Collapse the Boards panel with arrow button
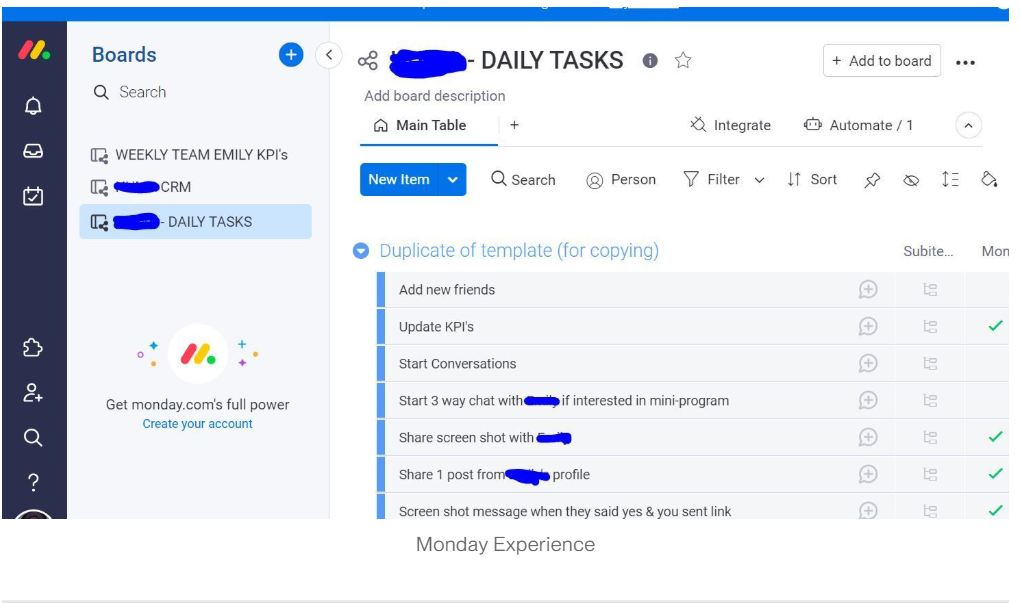 click(x=329, y=55)
